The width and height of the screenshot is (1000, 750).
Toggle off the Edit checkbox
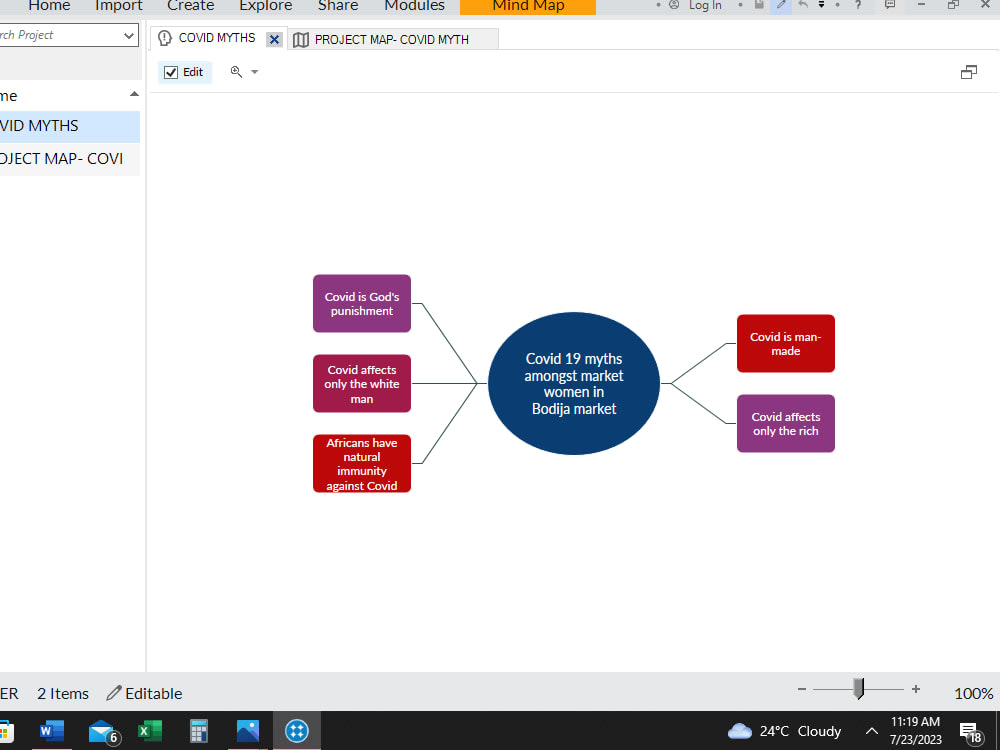click(170, 71)
